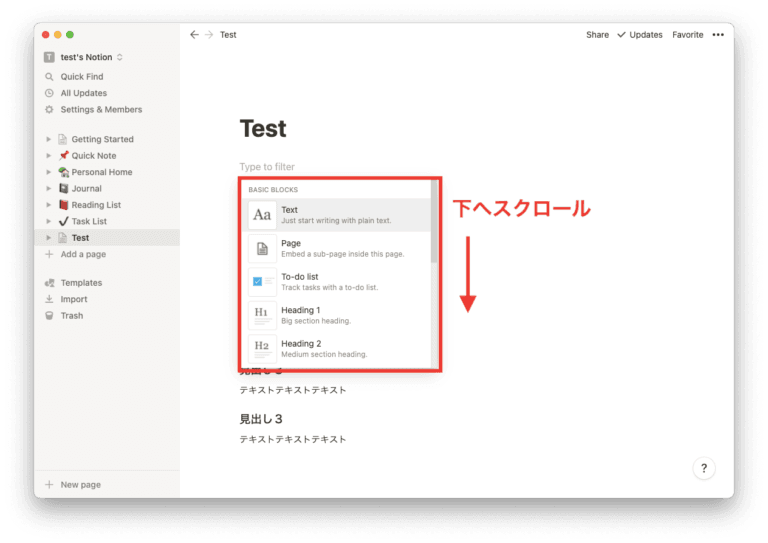
Task: Open the three-dot page options menu
Action: pyautogui.click(x=717, y=35)
